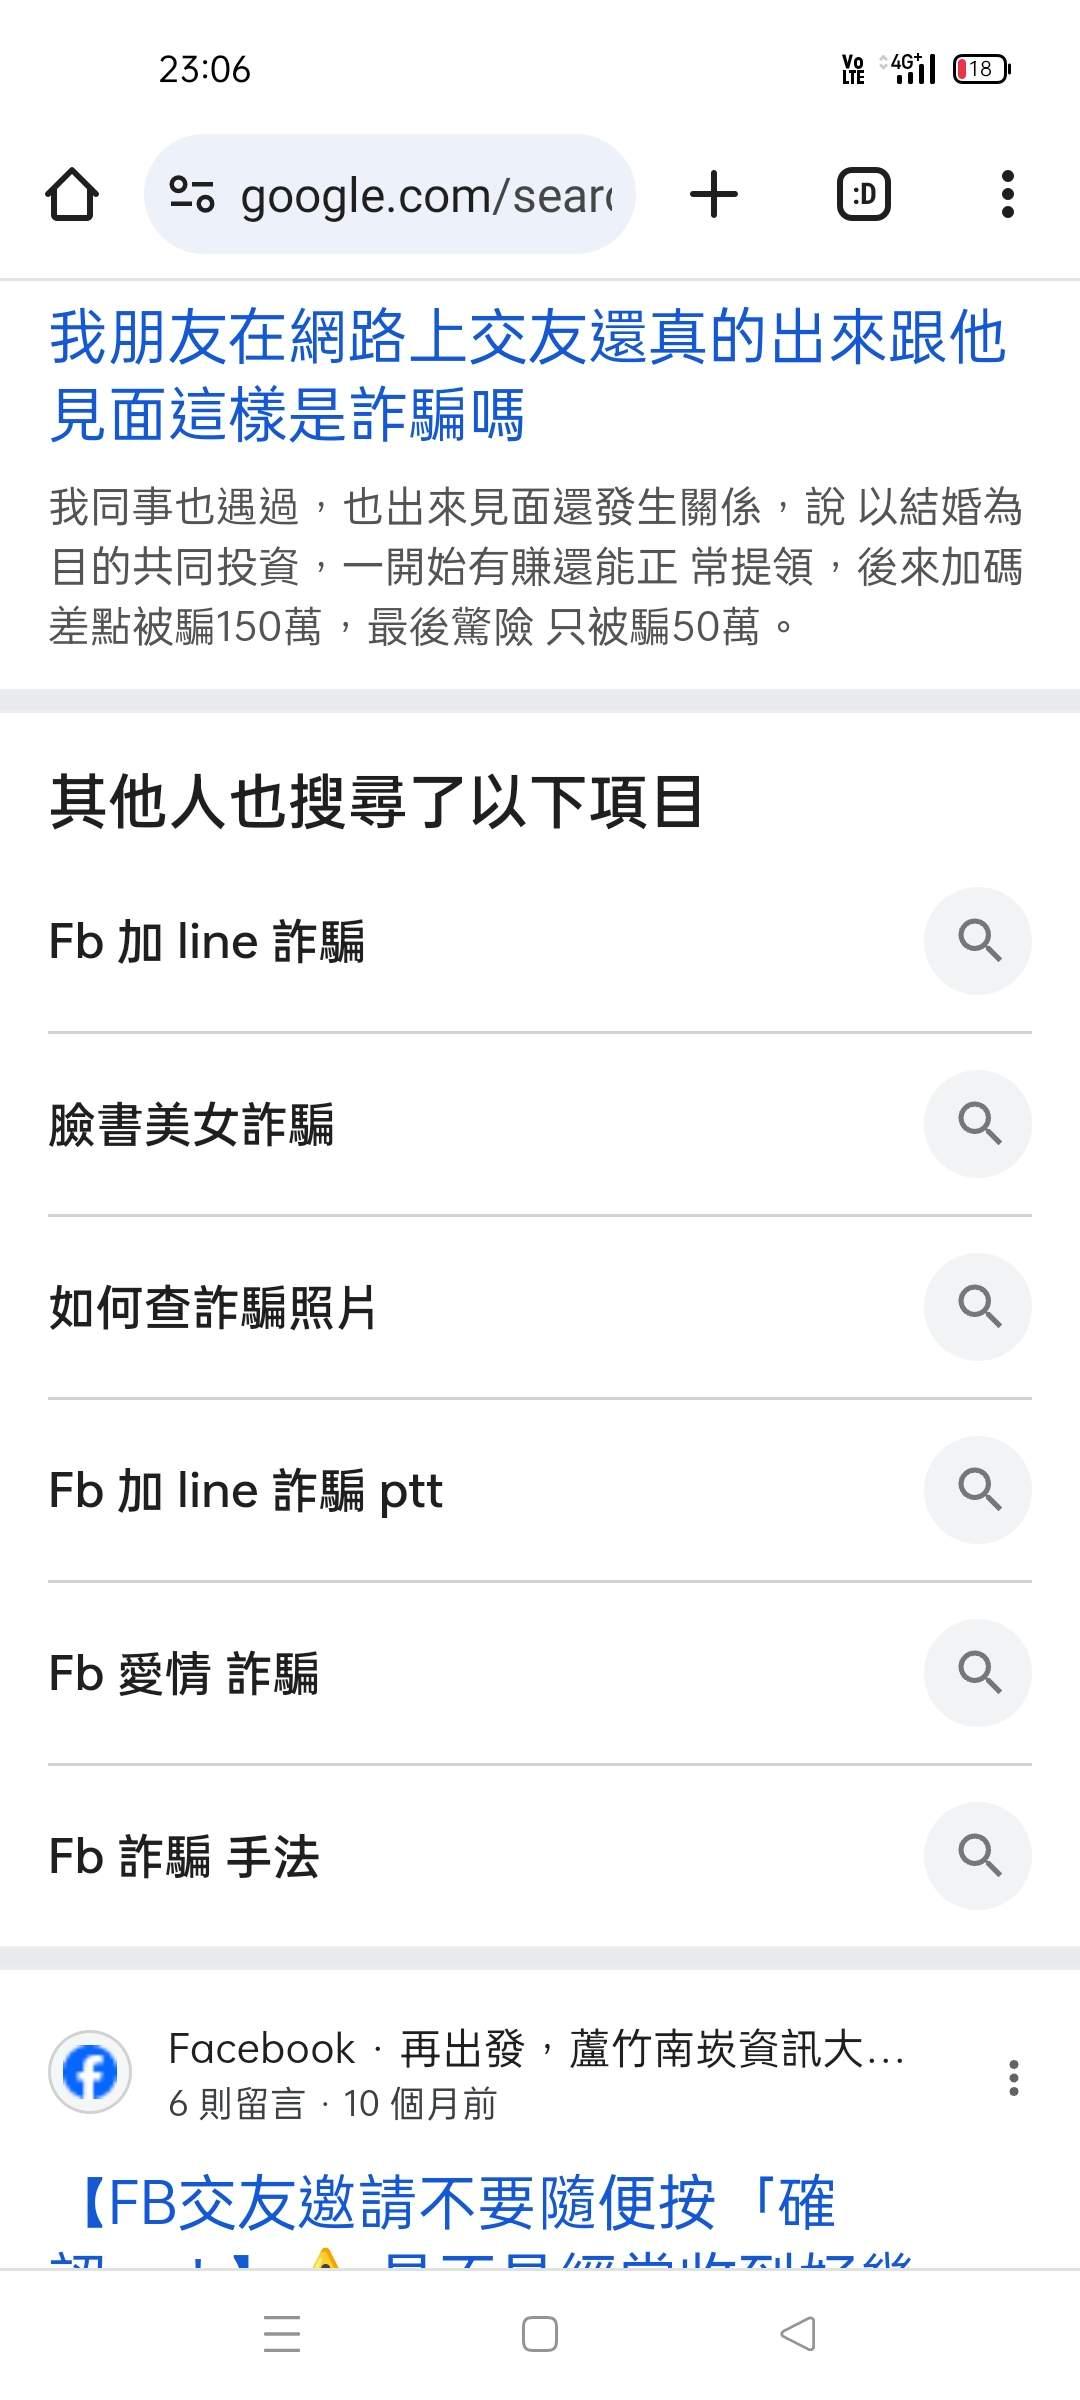The image size is (1080, 2400).
Task: Search suggestion 'Fb 加 line 詐騙'
Action: [x=208, y=942]
